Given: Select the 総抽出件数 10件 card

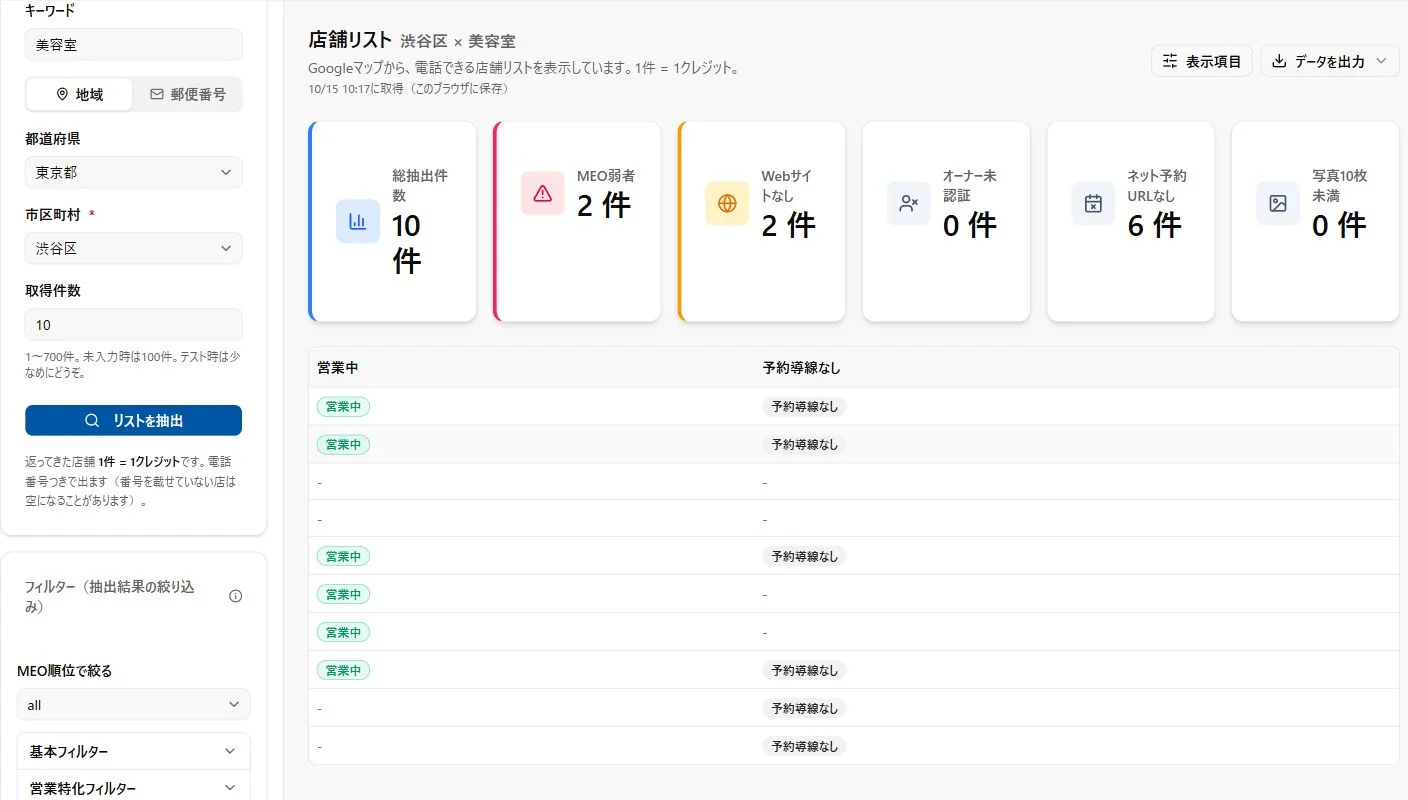Looking at the screenshot, I should pos(392,222).
